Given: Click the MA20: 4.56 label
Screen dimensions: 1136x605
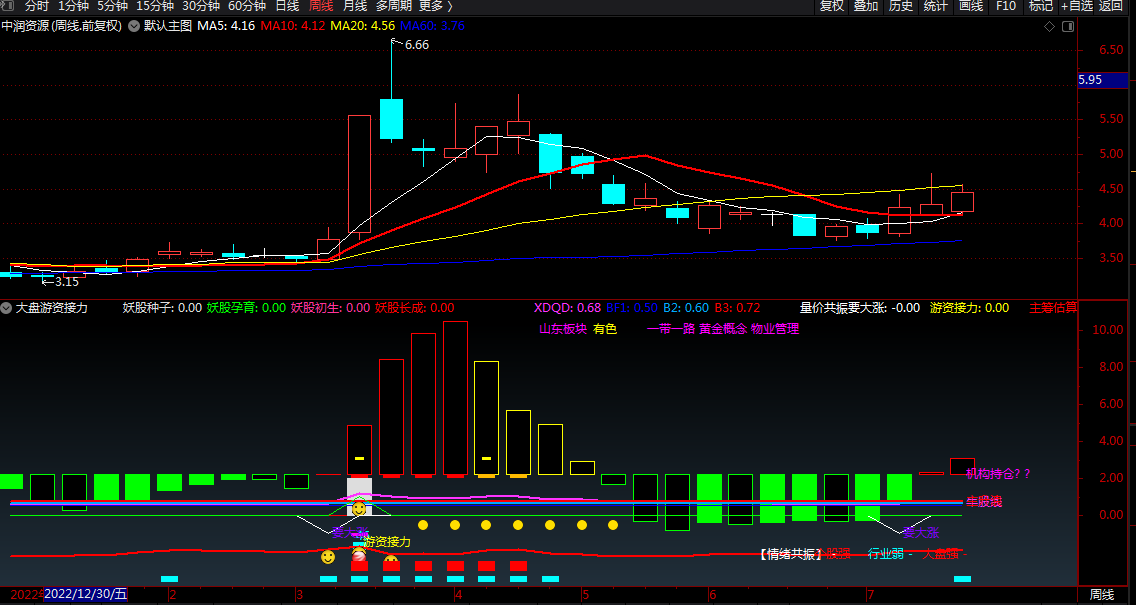Looking at the screenshot, I should [x=362, y=26].
